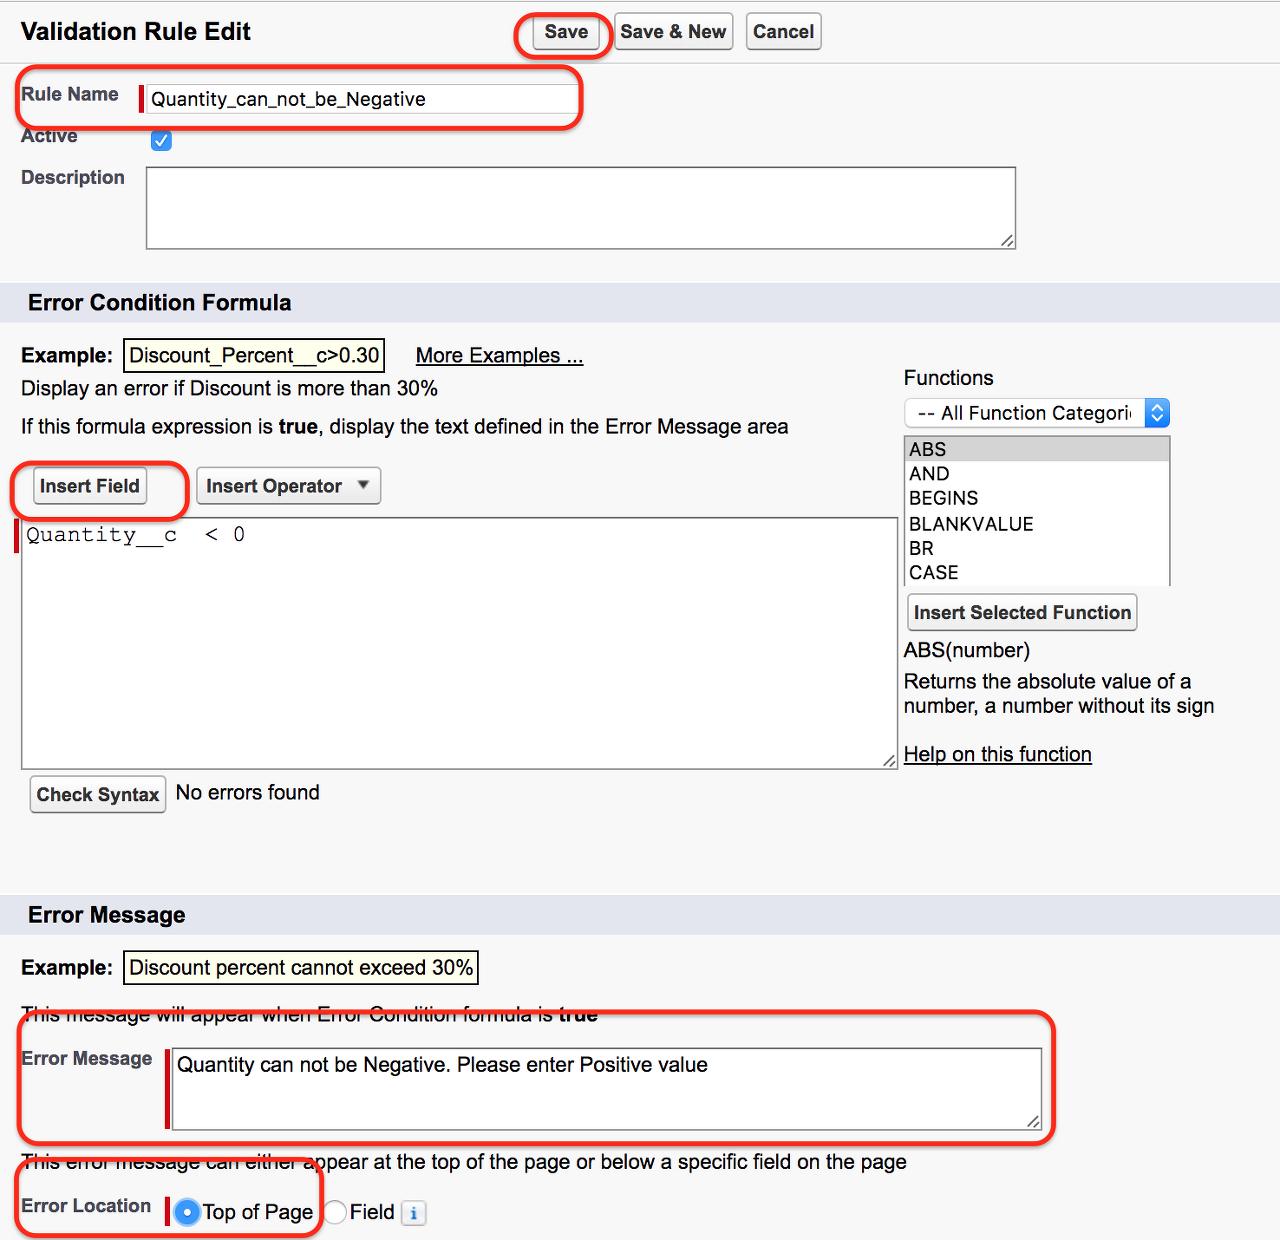Select CASE in the functions list
Screen dimensions: 1280x1240
[1036, 573]
